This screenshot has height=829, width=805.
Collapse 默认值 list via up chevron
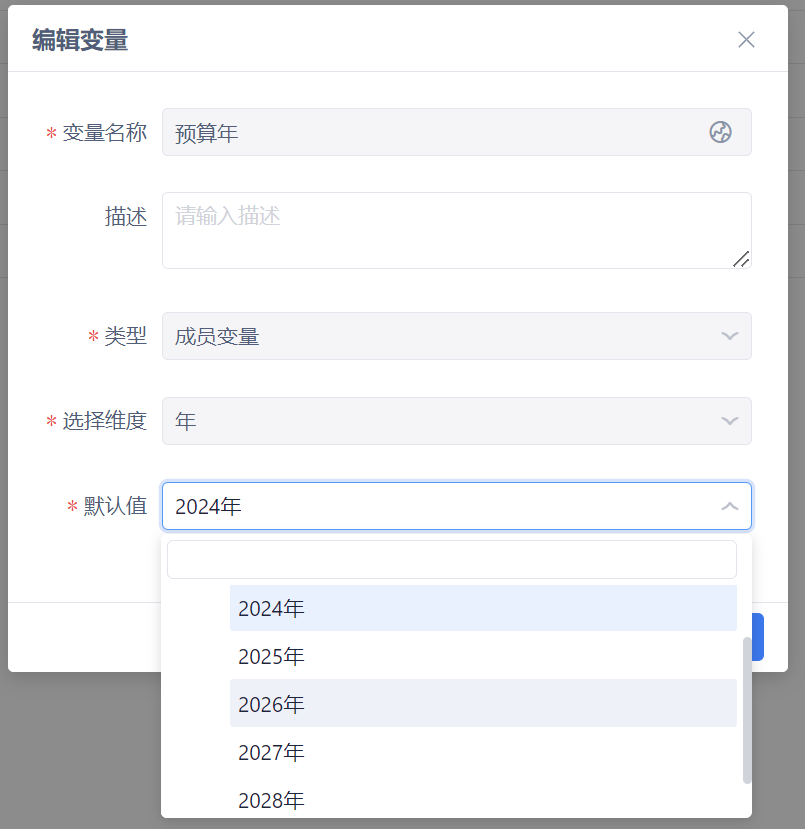click(730, 507)
